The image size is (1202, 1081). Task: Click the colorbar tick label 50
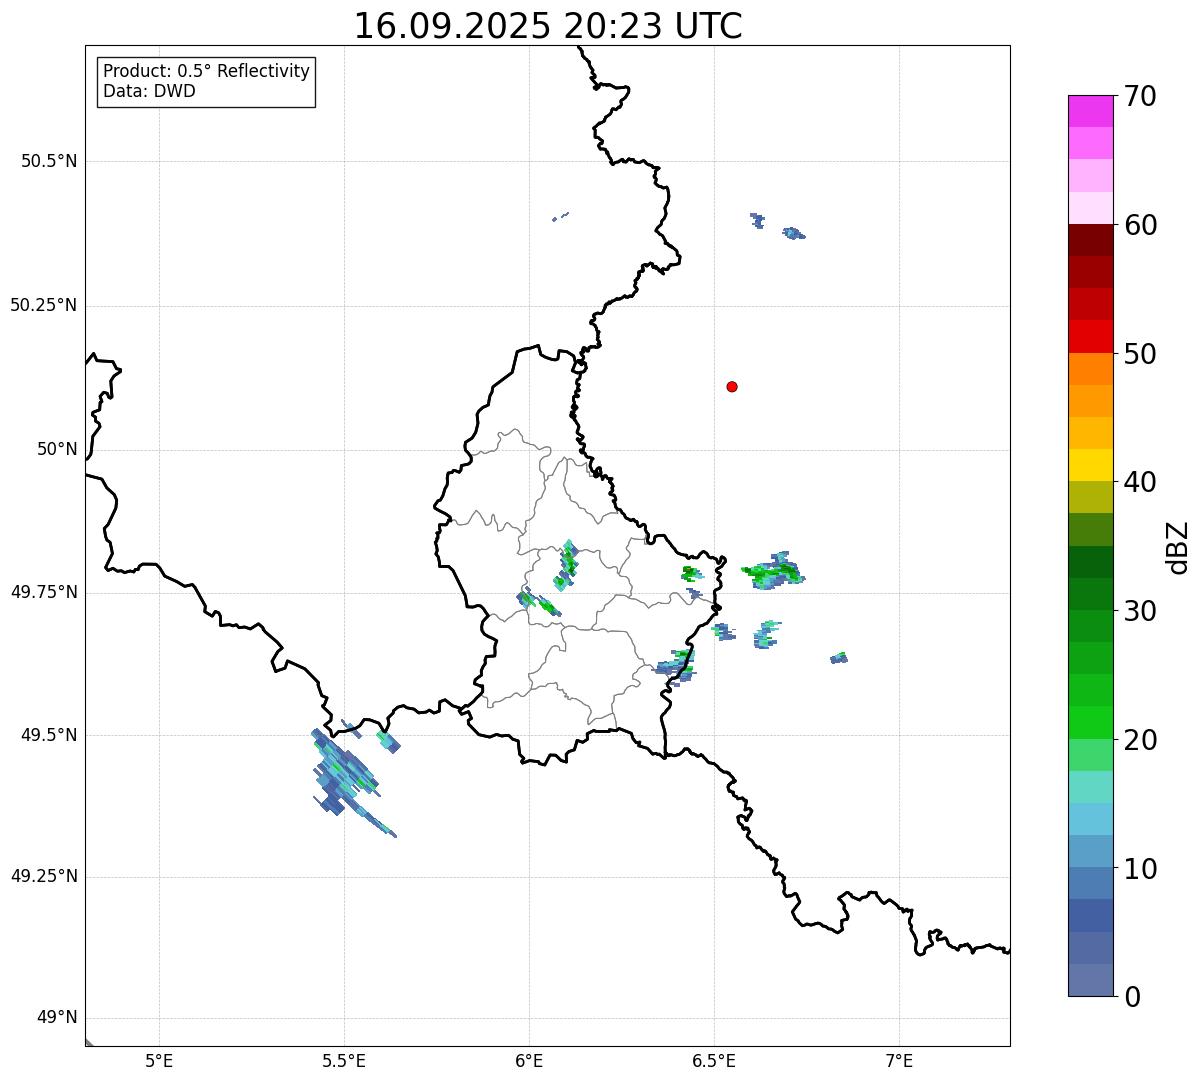click(x=1140, y=354)
